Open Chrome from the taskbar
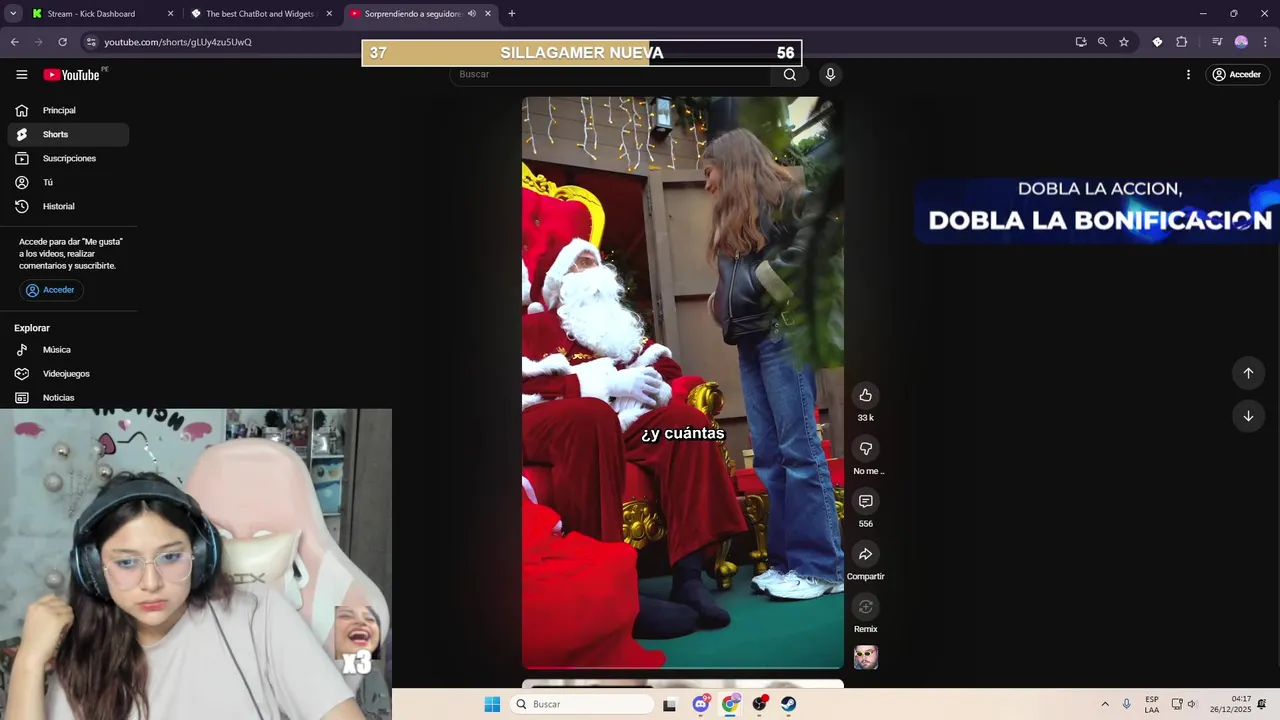Screen dimensions: 1280x720 tap(730, 704)
